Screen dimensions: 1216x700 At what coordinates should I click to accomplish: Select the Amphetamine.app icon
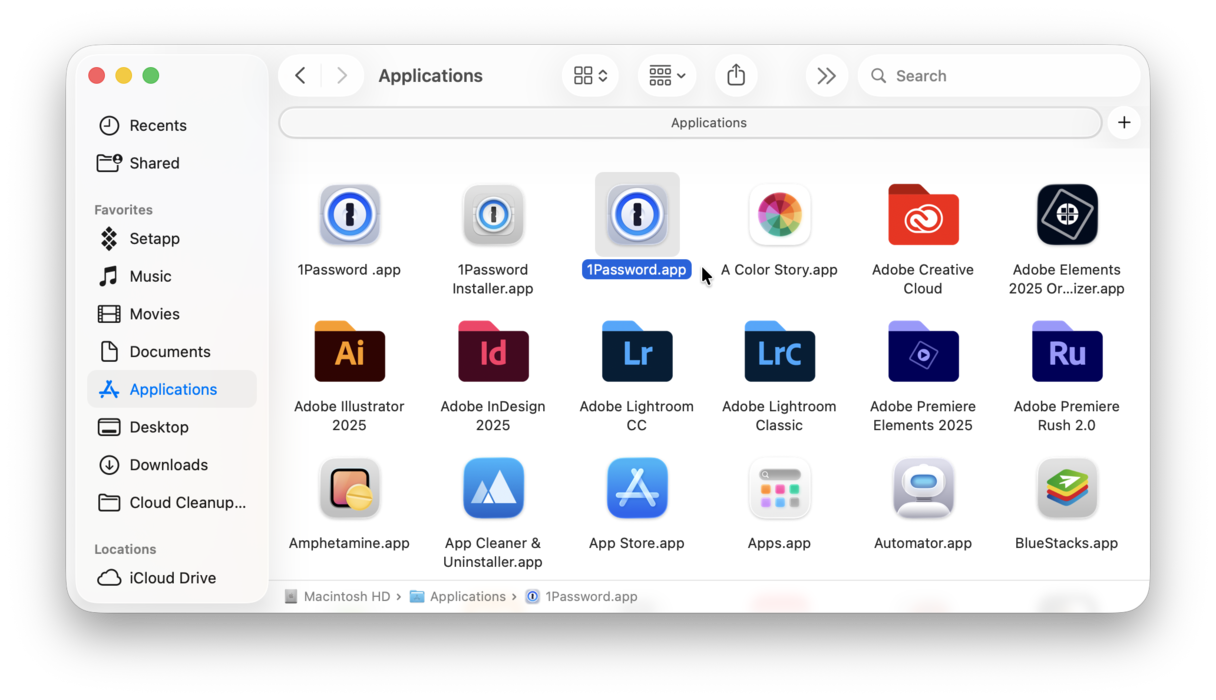coord(349,488)
